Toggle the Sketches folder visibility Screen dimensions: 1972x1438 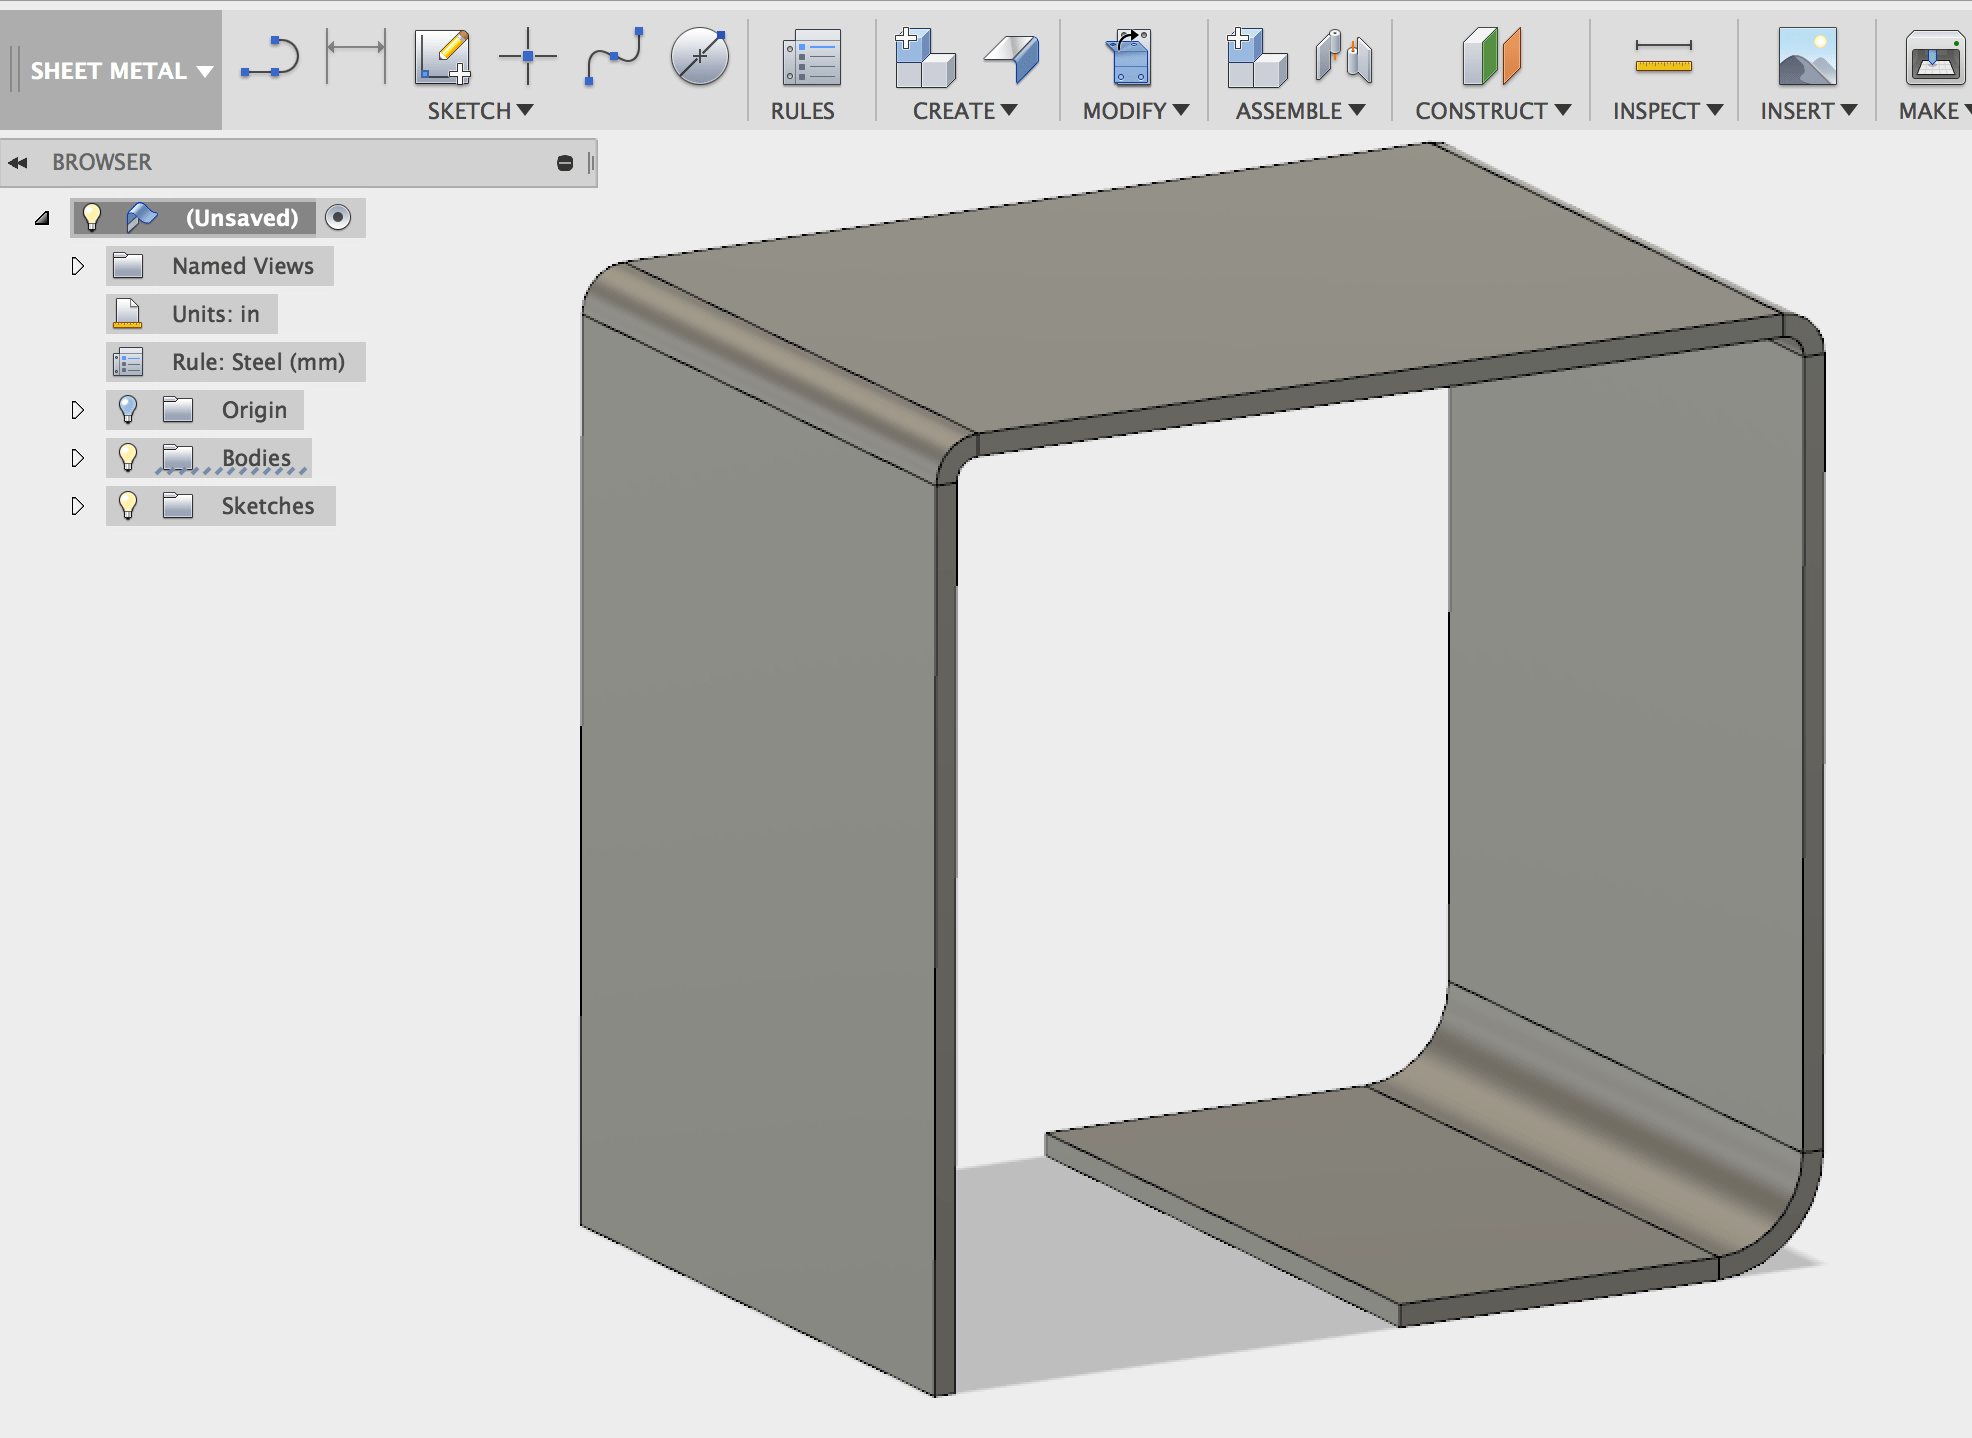(128, 505)
